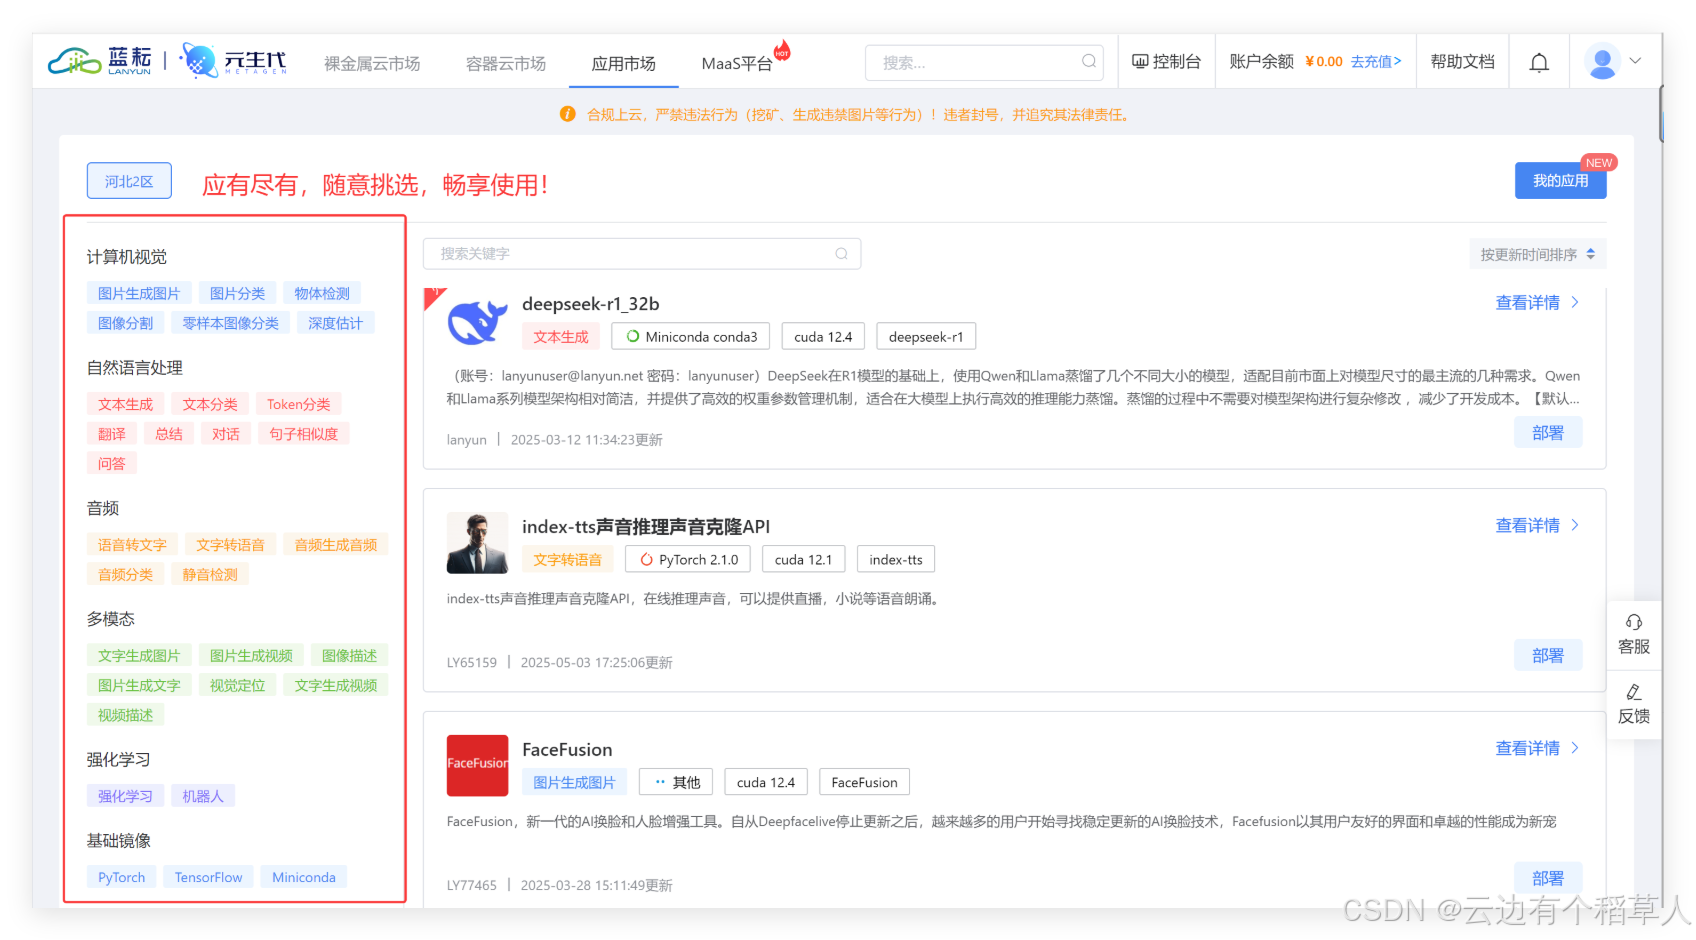Filter by 图片生成图片 category tag
The width and height of the screenshot is (1696, 940).
coord(138,293)
